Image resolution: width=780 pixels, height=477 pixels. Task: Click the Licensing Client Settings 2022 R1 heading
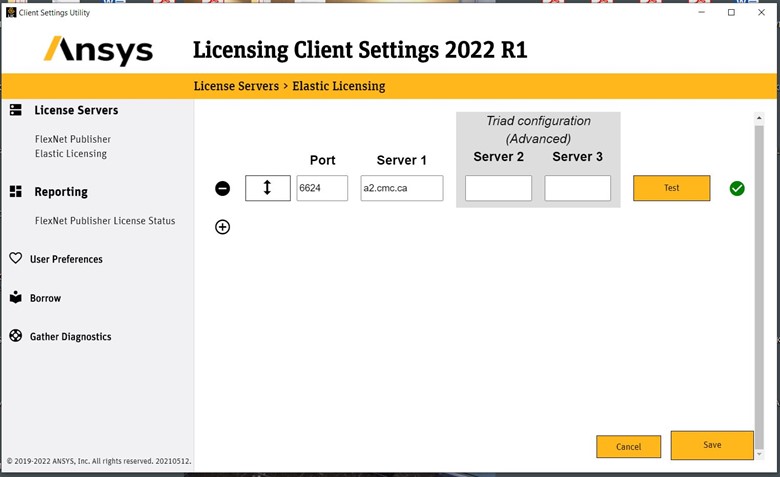click(x=360, y=50)
